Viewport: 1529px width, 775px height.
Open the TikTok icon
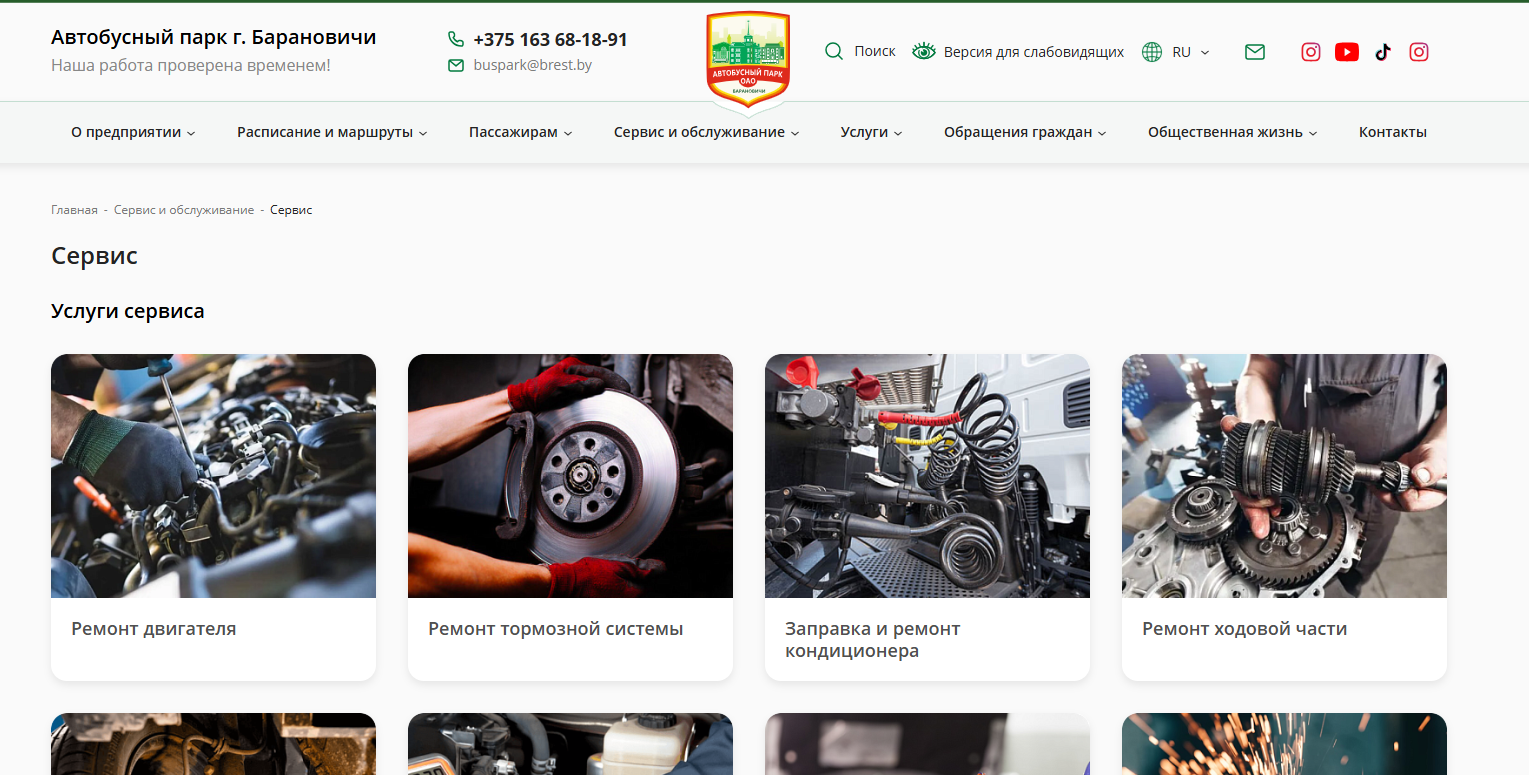click(1383, 52)
